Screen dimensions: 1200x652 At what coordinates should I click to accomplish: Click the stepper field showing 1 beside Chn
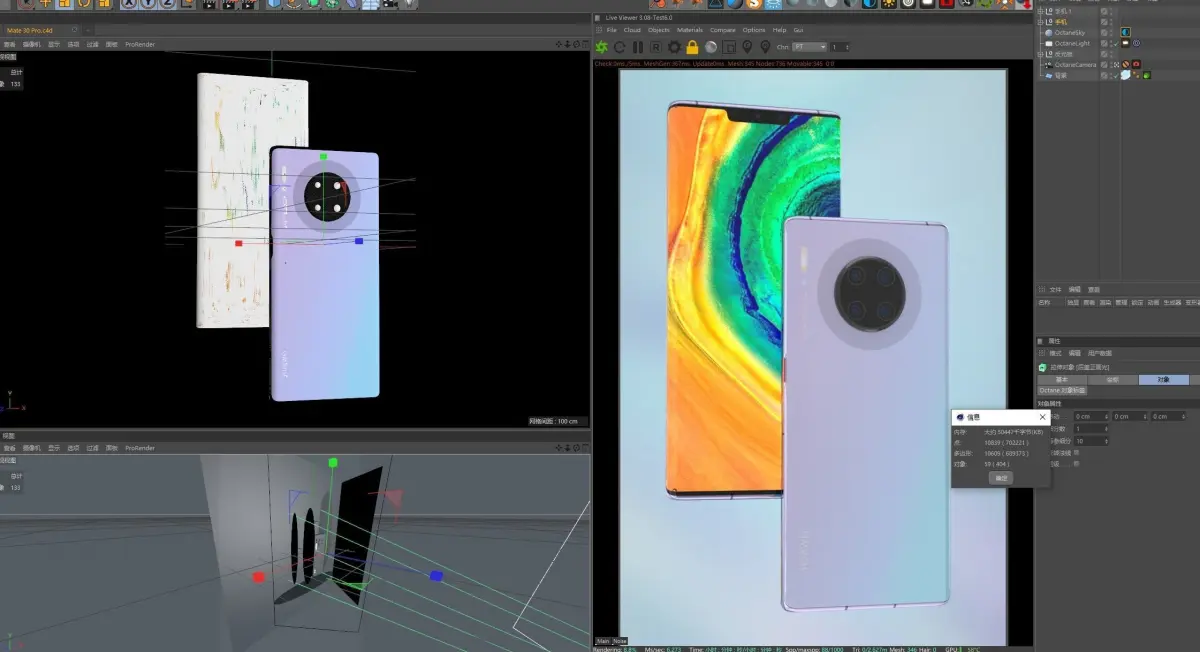tap(840, 47)
